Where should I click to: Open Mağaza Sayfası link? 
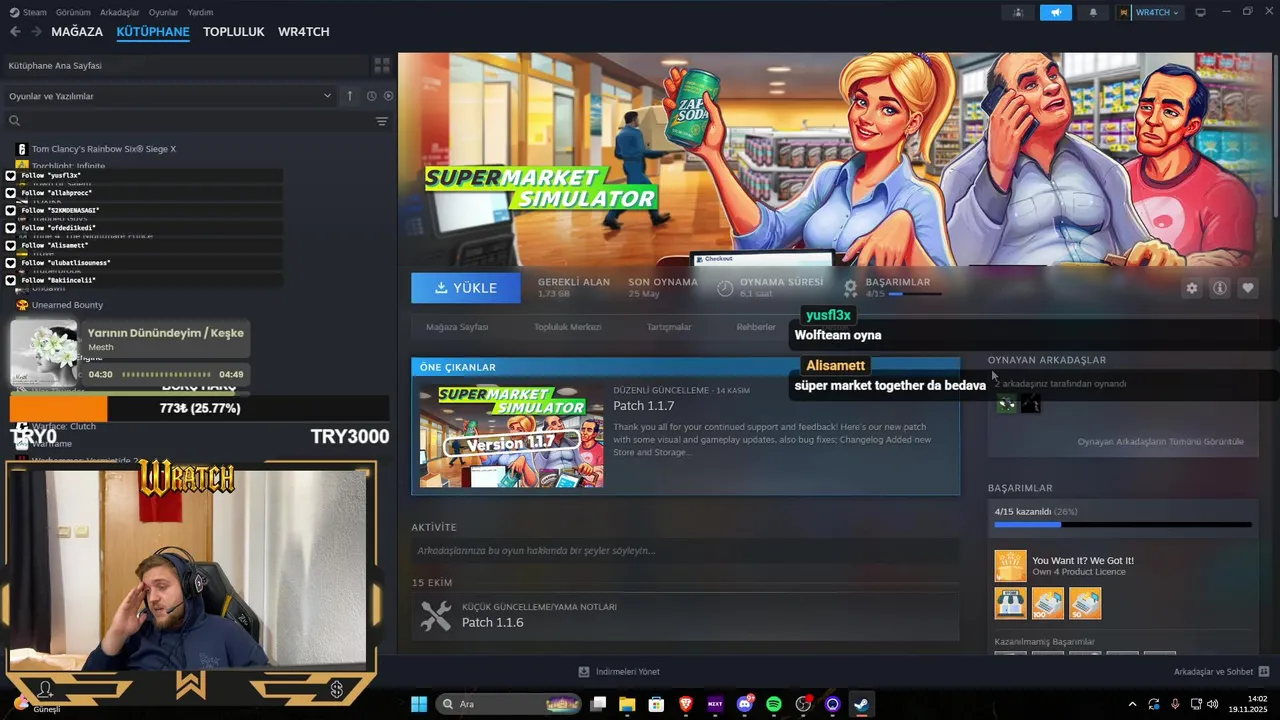tap(457, 327)
